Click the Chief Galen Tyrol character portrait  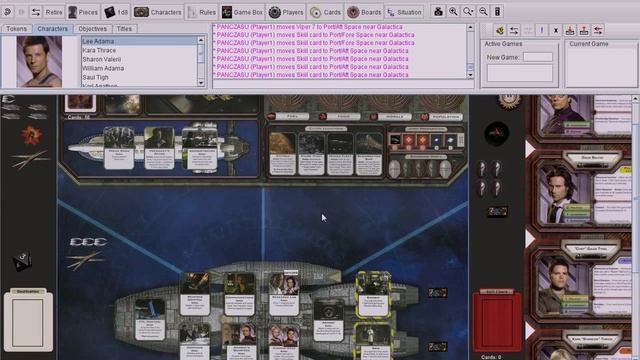(x=562, y=285)
